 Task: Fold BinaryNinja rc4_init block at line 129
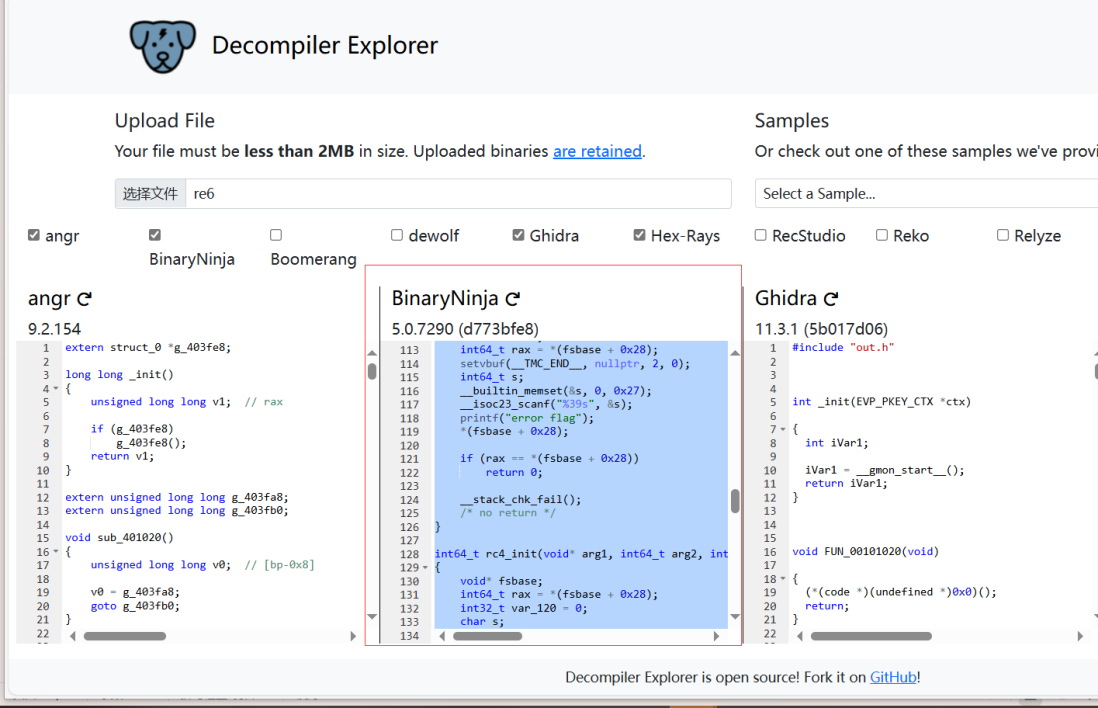click(x=425, y=568)
